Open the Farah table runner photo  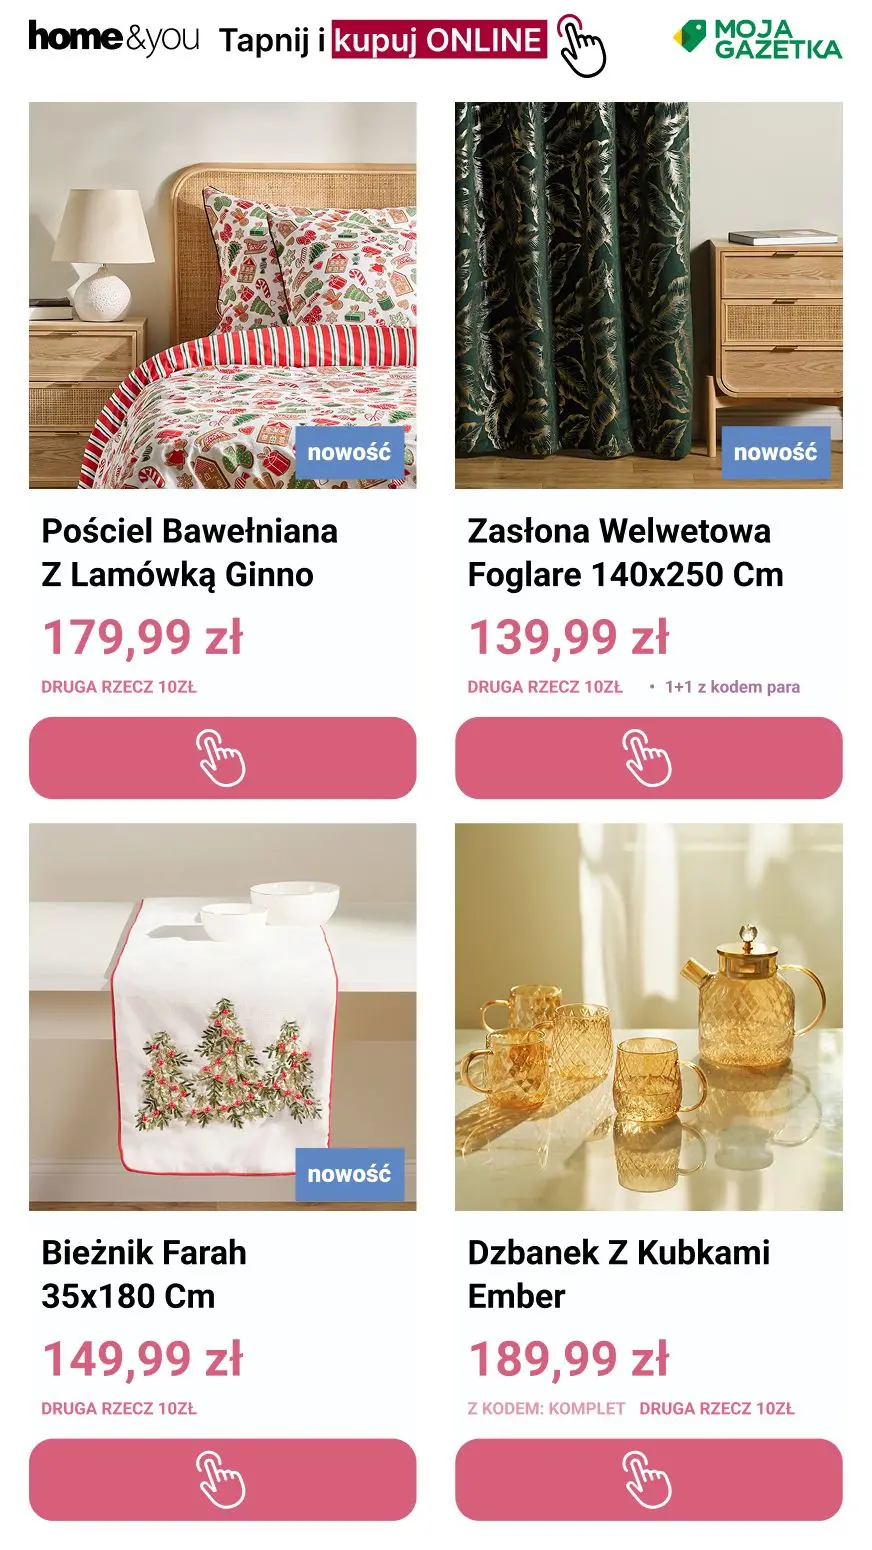coord(222,1017)
